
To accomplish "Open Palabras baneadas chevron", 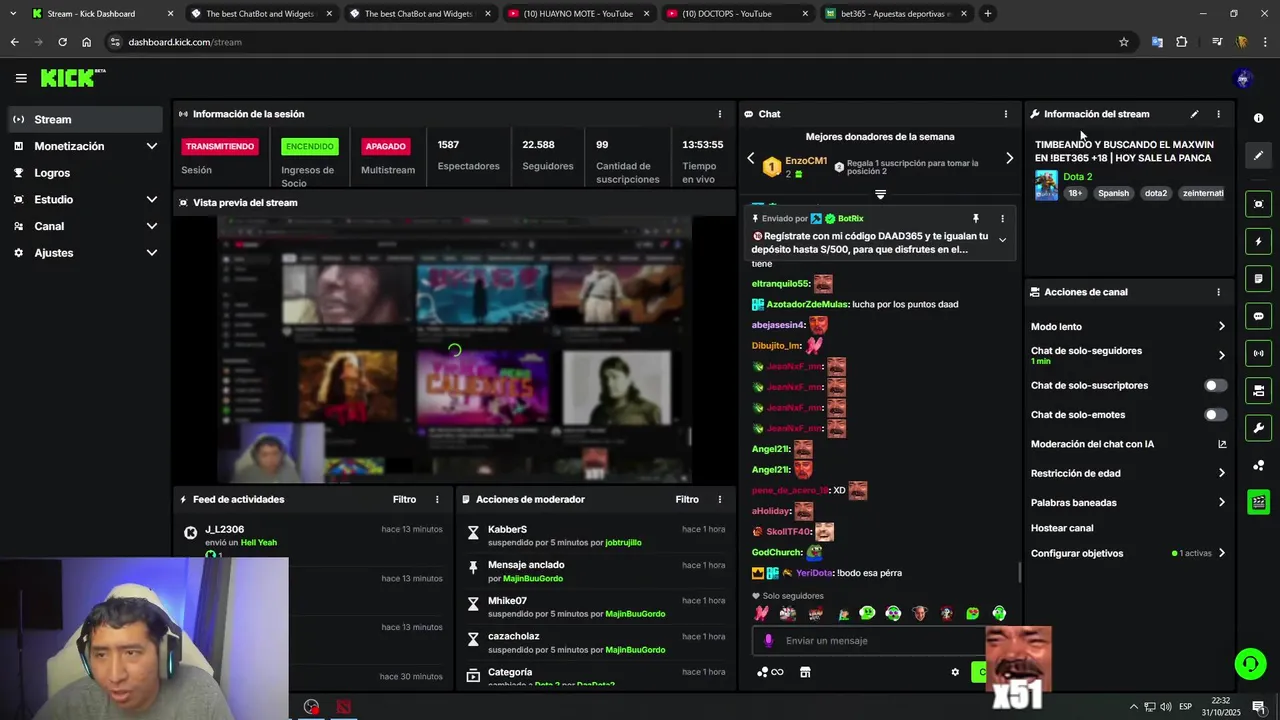I will point(1221,502).
